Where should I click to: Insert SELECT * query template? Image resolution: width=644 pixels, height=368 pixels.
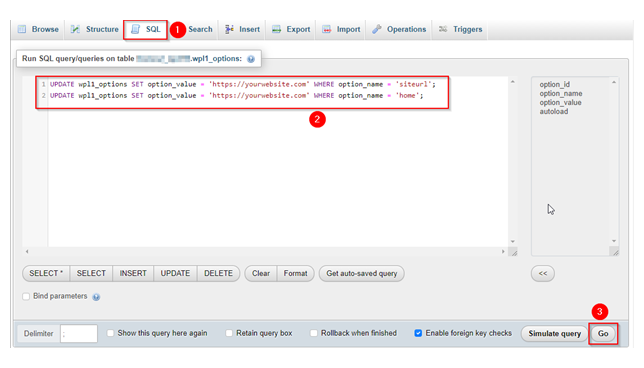[x=46, y=274]
